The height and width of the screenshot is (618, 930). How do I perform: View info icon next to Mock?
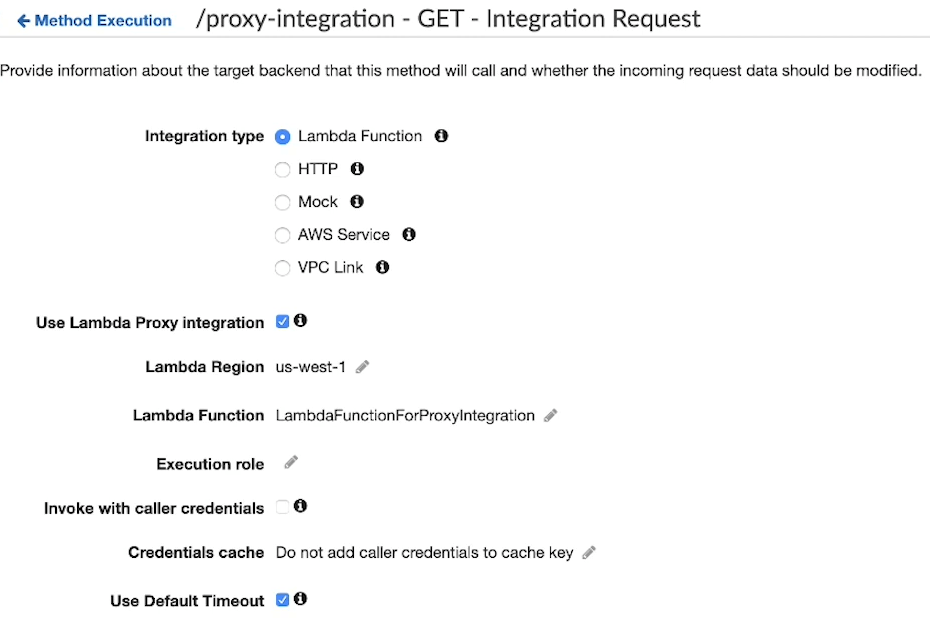click(x=356, y=202)
